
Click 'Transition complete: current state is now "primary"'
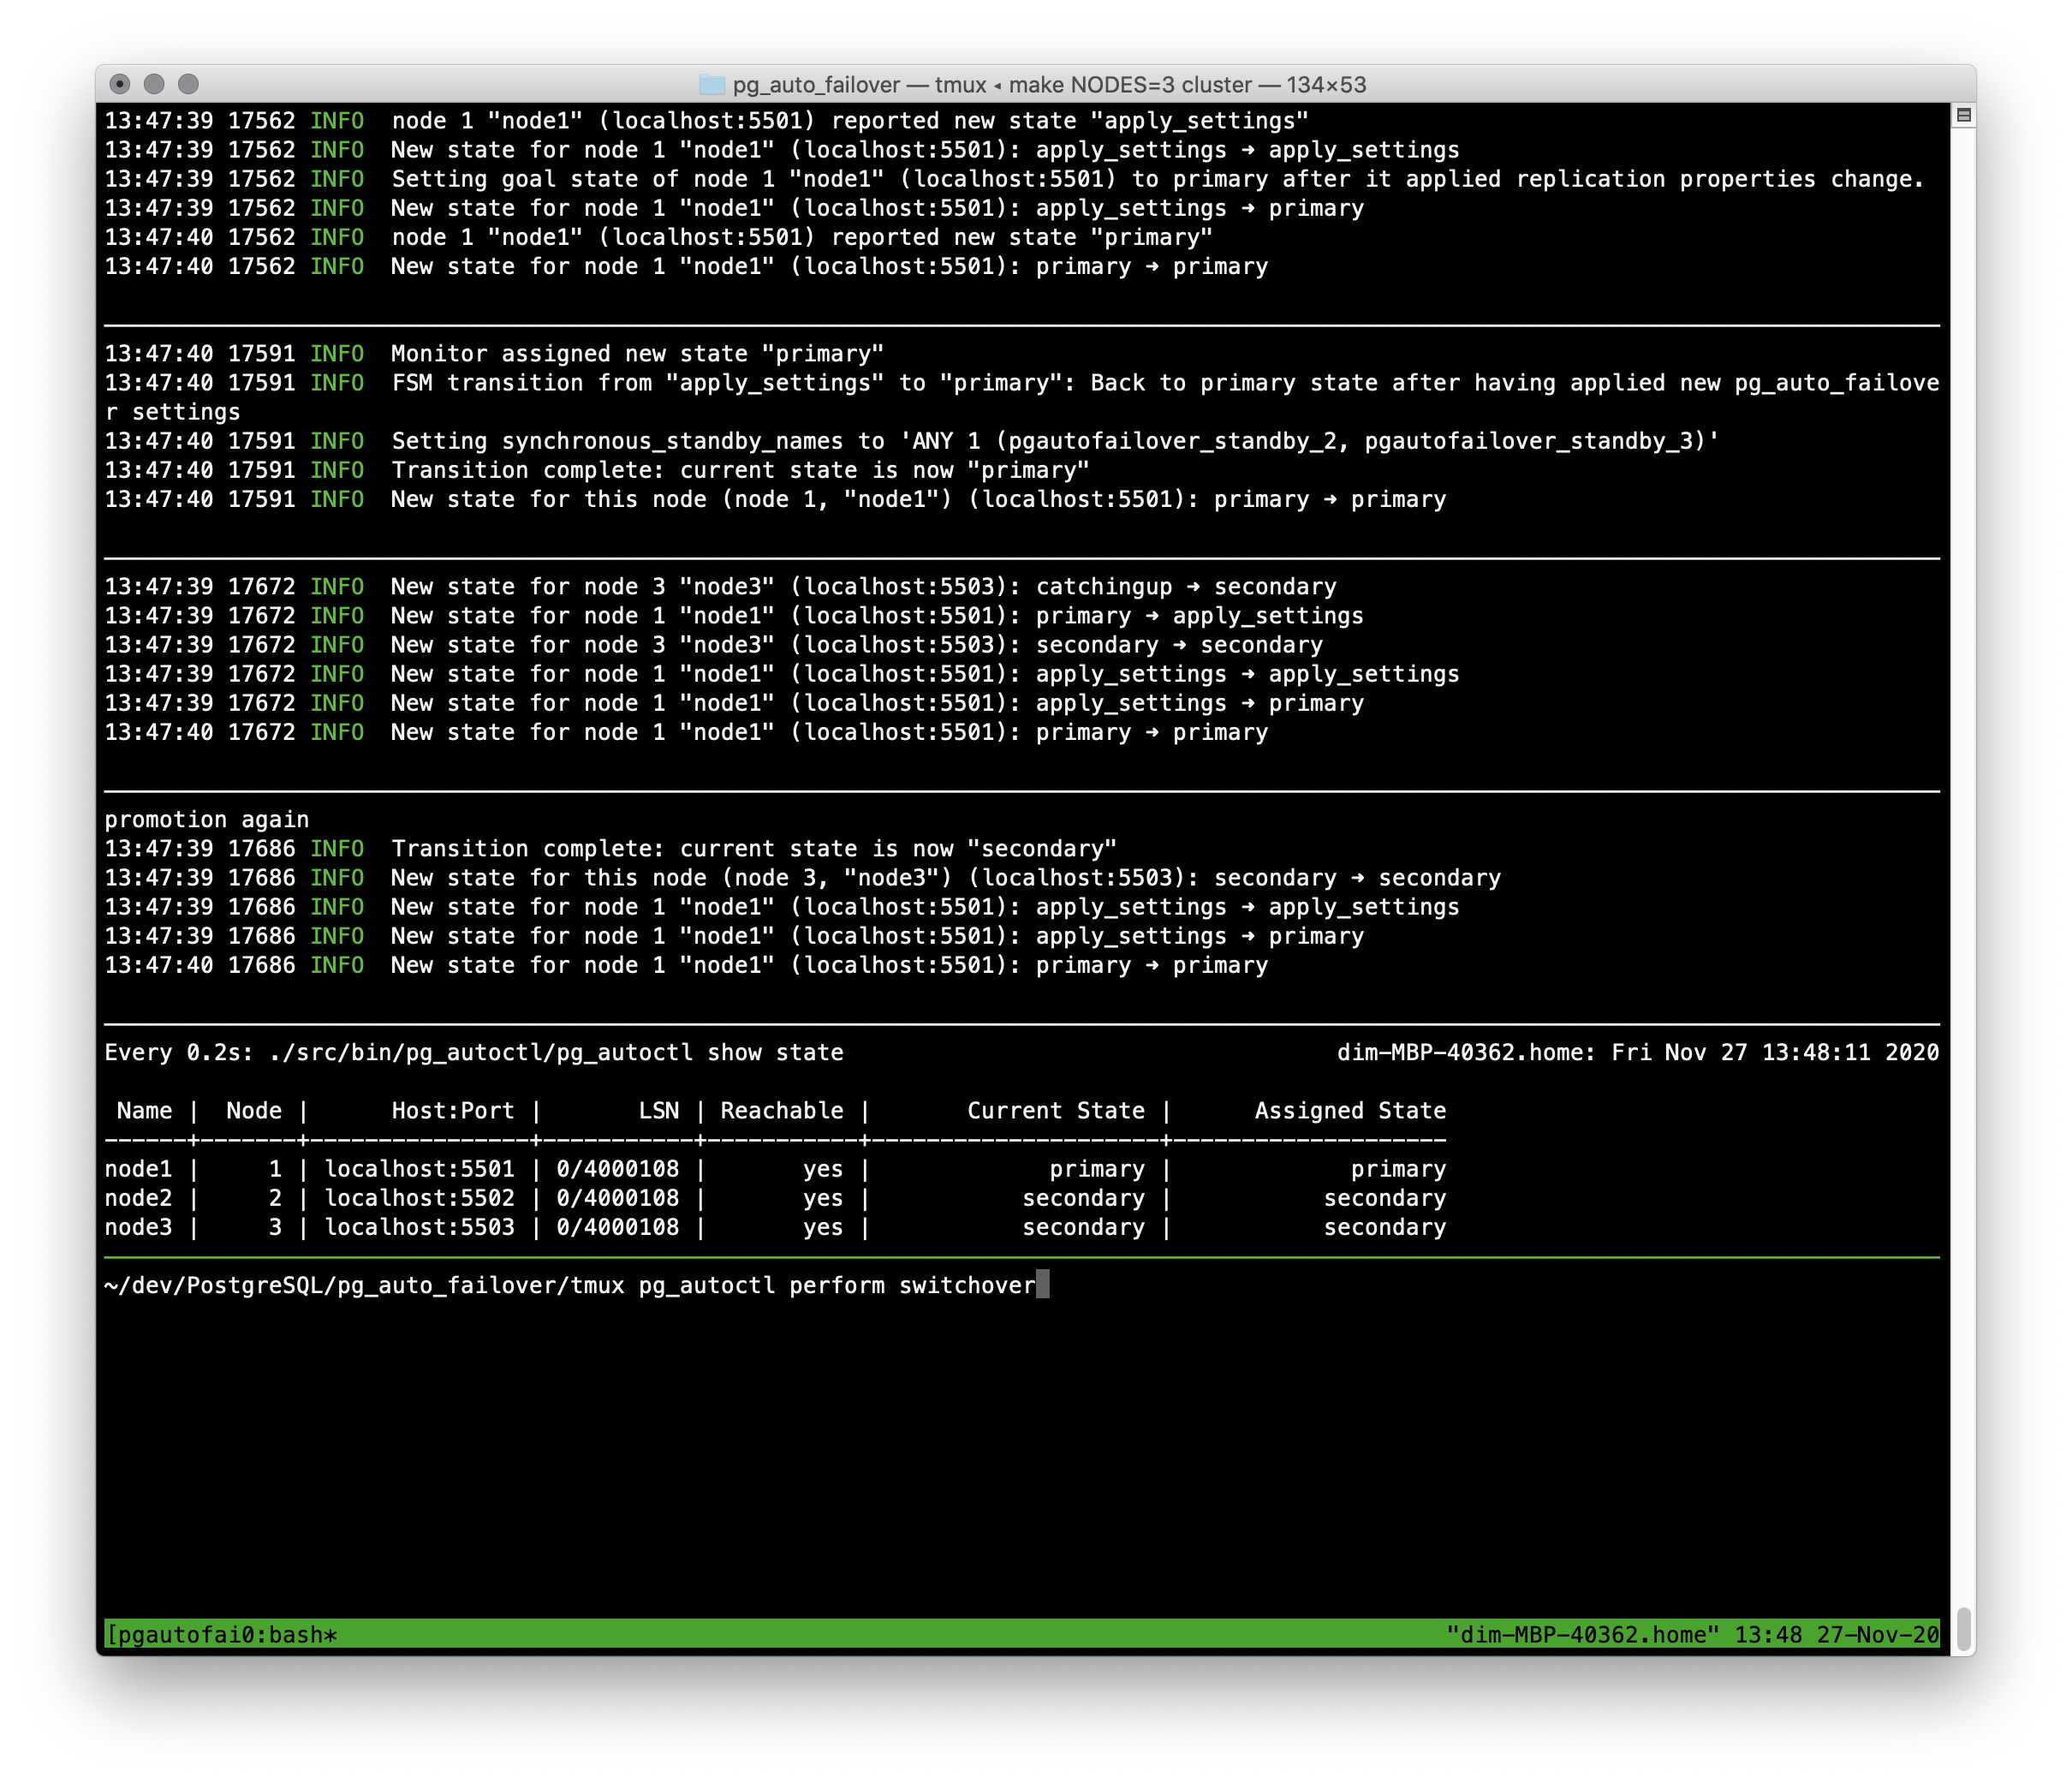point(597,470)
